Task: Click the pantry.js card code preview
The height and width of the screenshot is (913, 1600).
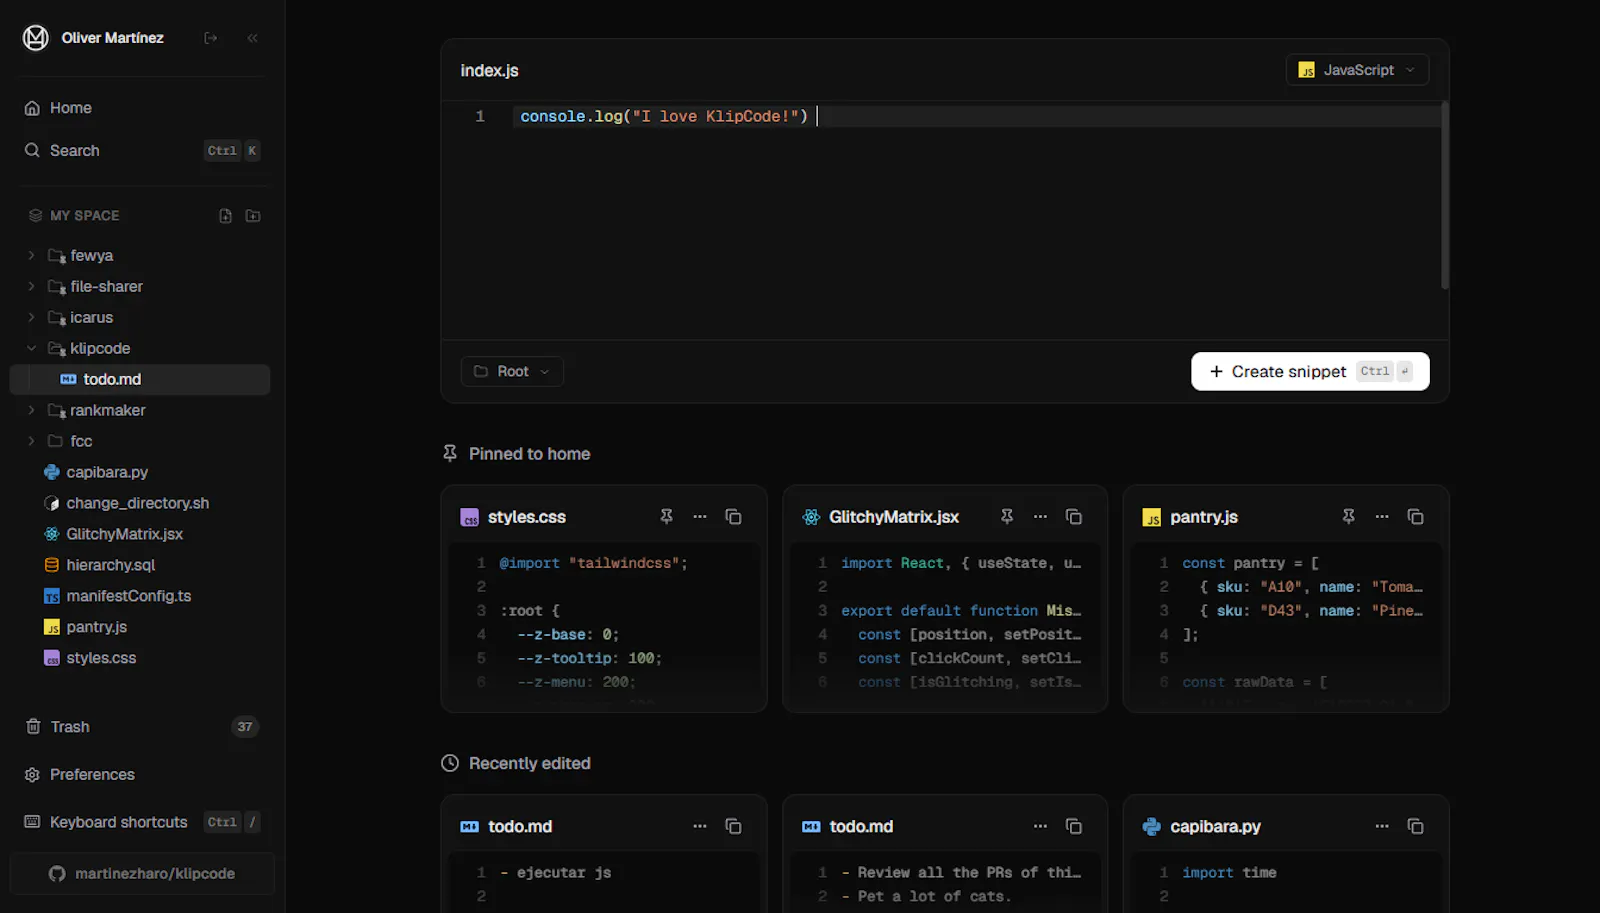Action: pos(1286,625)
